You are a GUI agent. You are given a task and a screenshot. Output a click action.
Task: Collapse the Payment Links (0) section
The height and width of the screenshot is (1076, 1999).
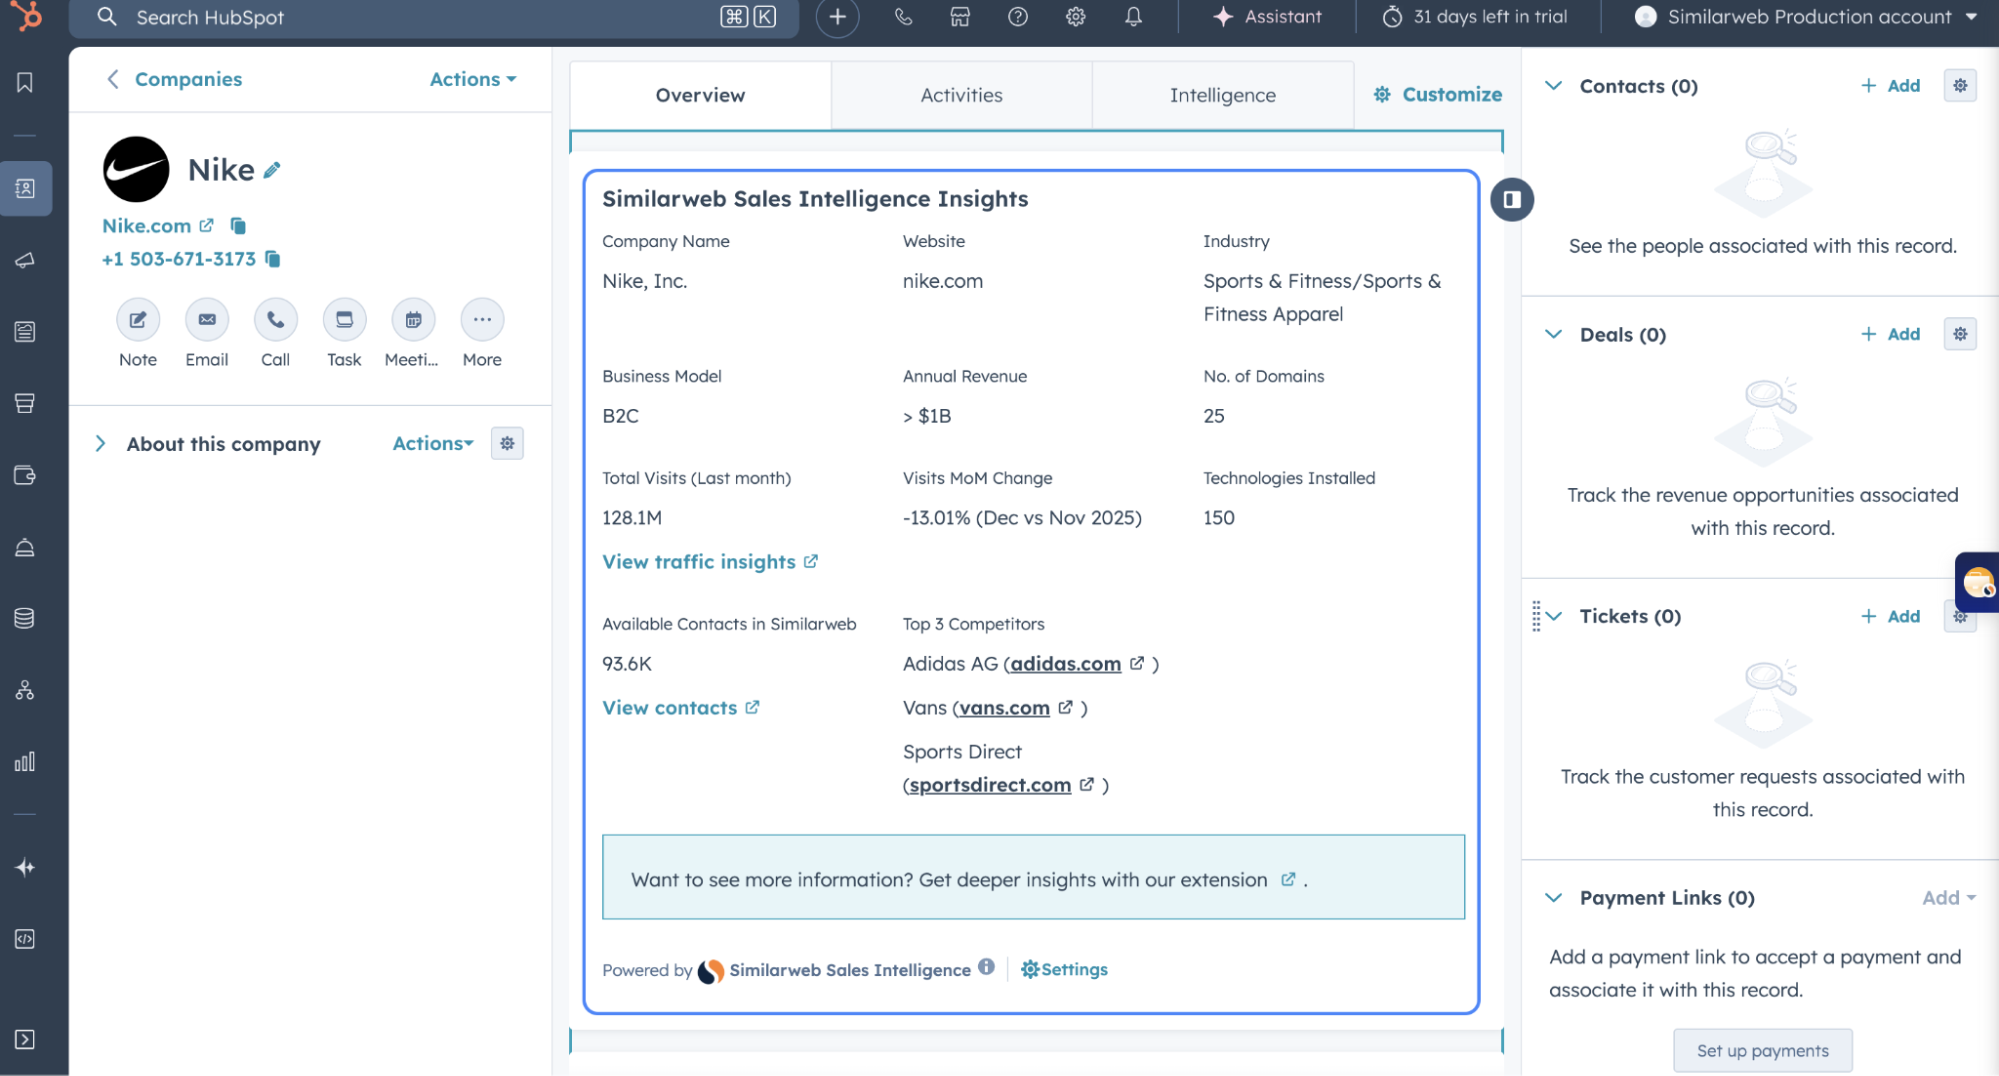point(1553,898)
